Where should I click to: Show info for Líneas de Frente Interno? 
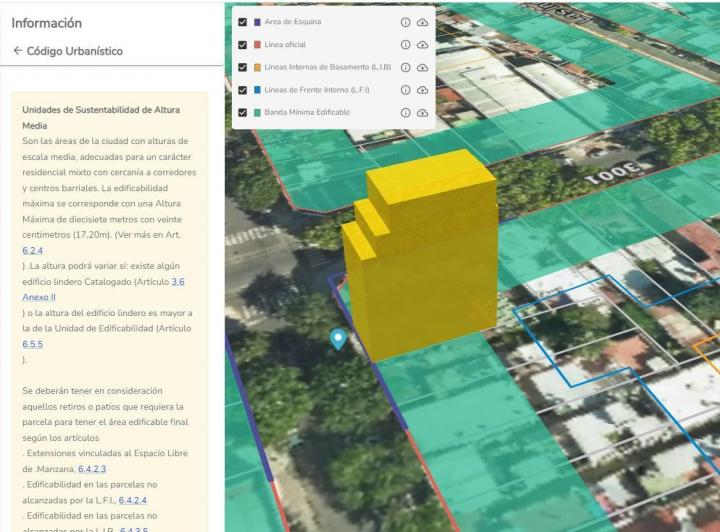[x=405, y=90]
